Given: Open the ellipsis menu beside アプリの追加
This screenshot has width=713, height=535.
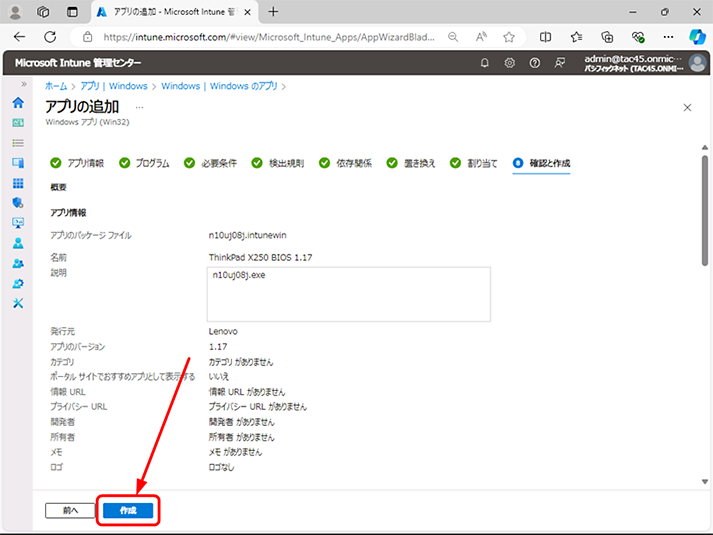Looking at the screenshot, I should 139,107.
